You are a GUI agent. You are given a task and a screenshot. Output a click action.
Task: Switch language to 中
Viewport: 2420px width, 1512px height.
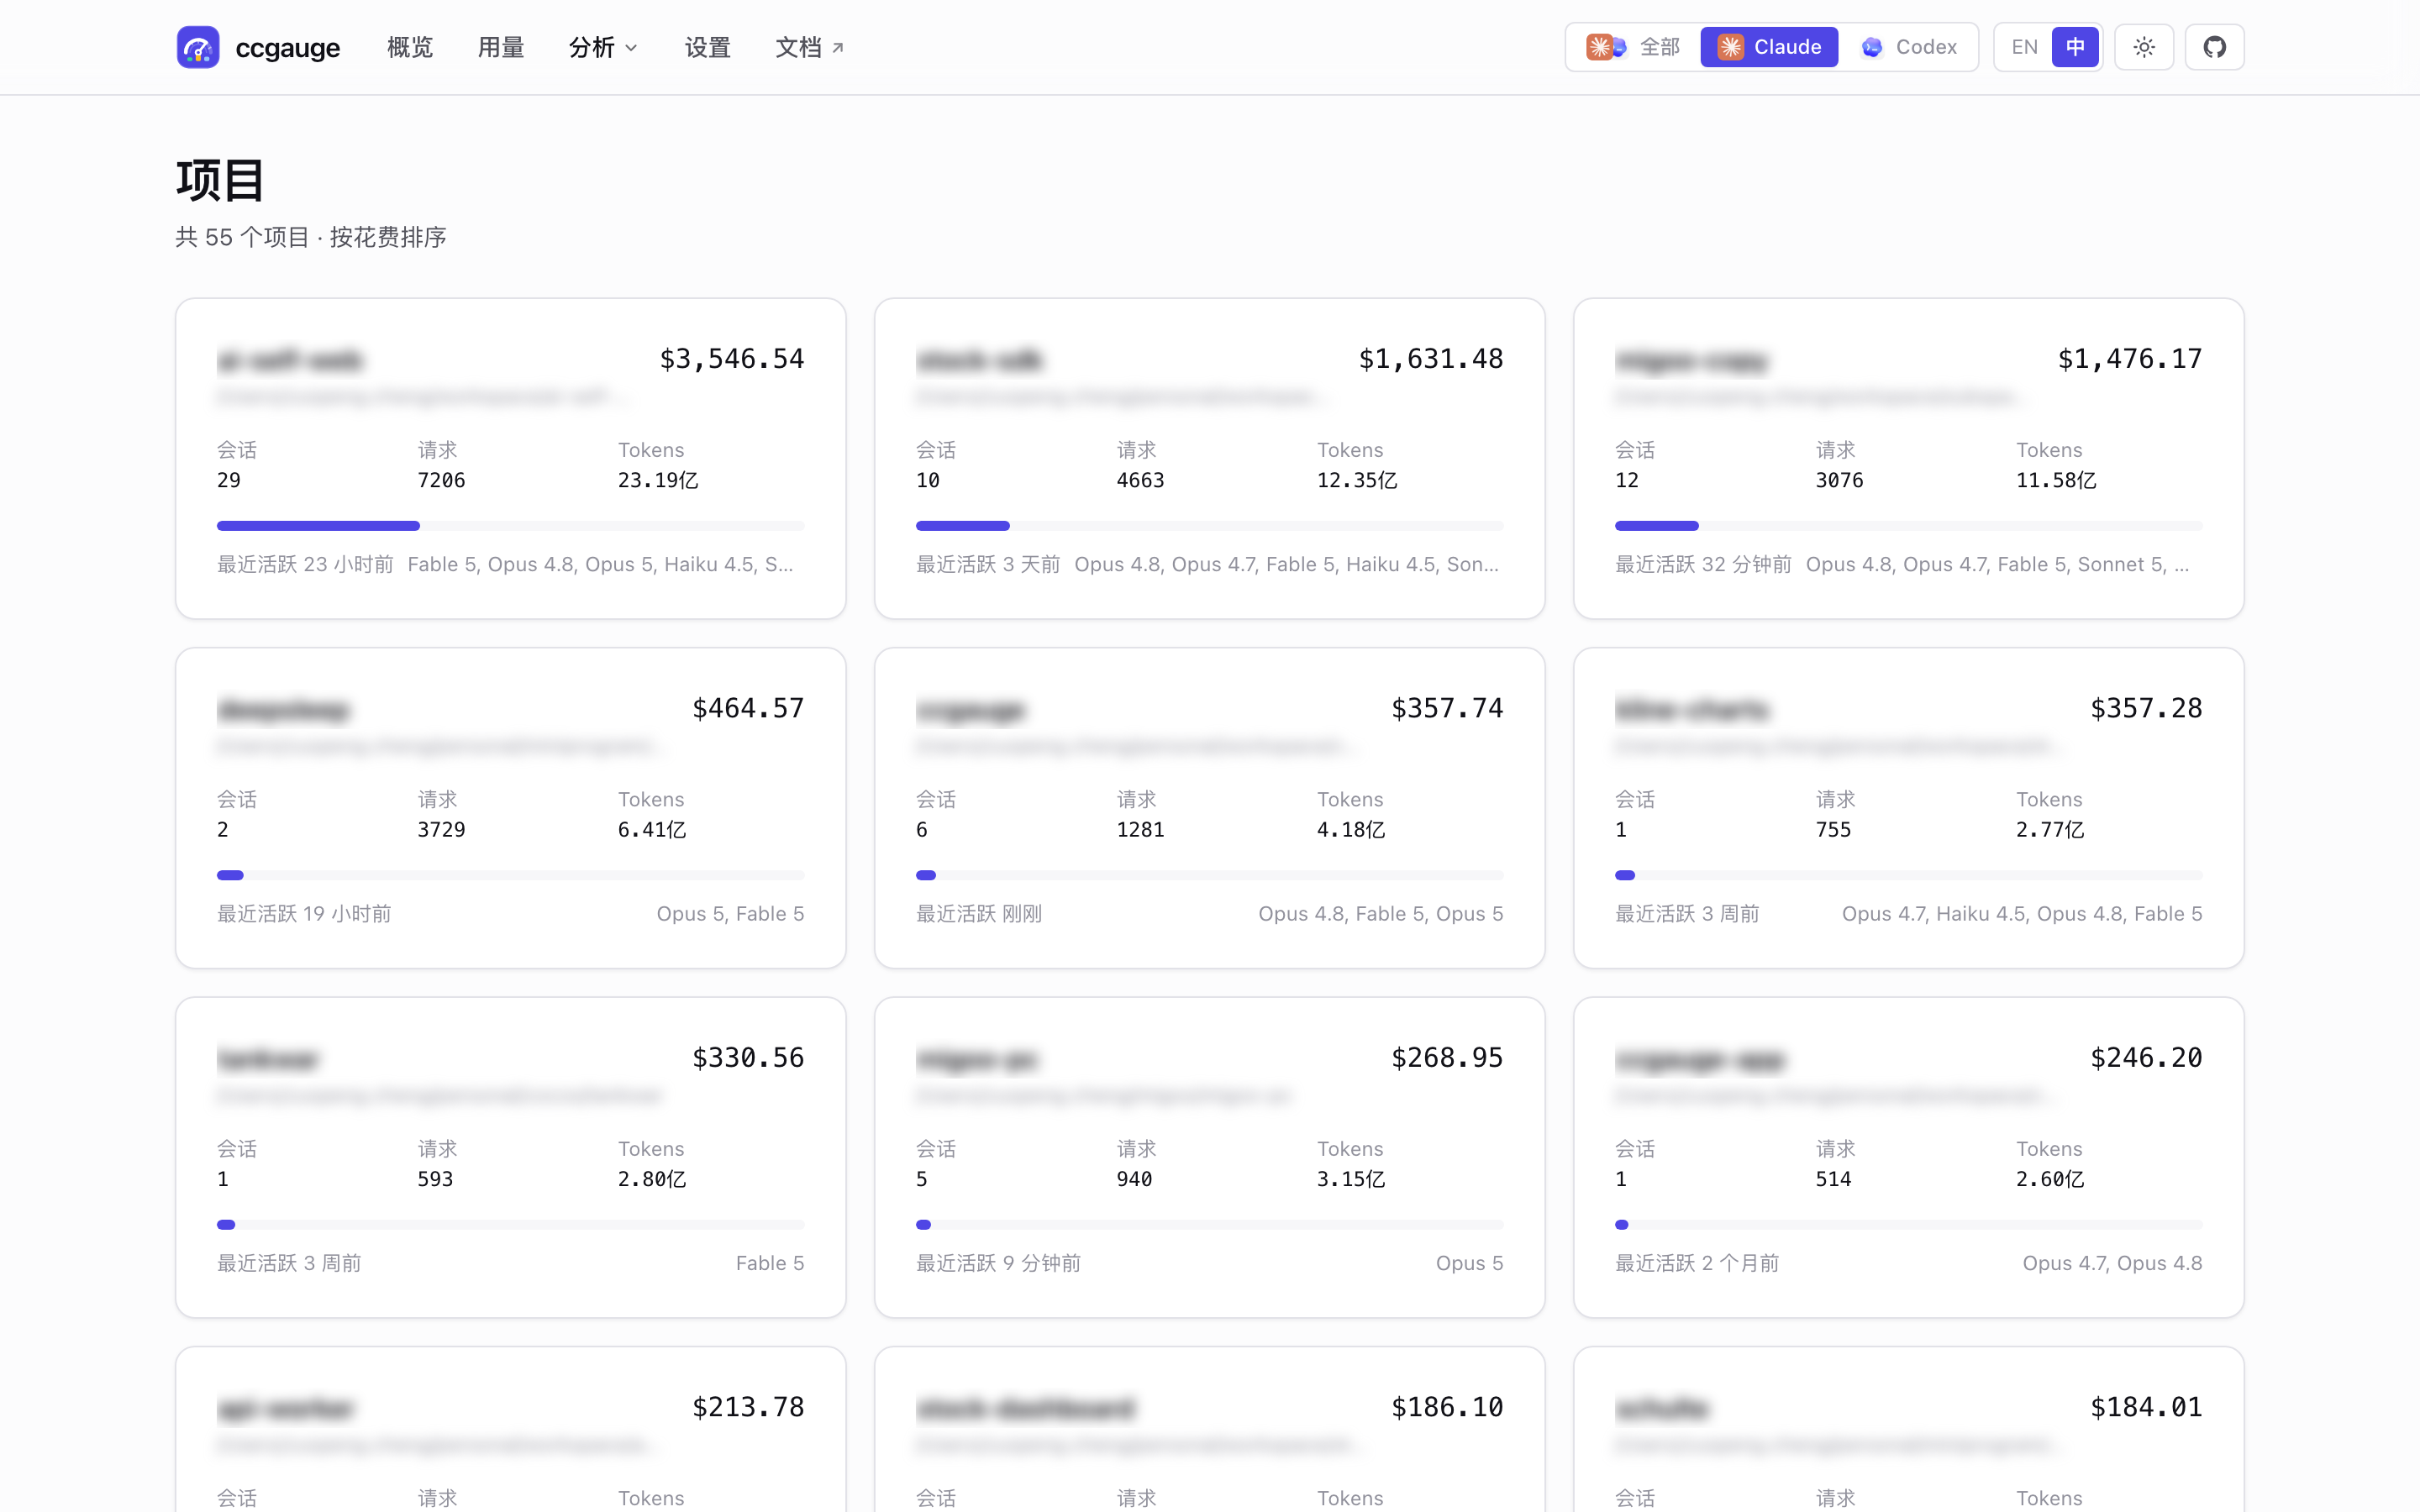(2075, 47)
